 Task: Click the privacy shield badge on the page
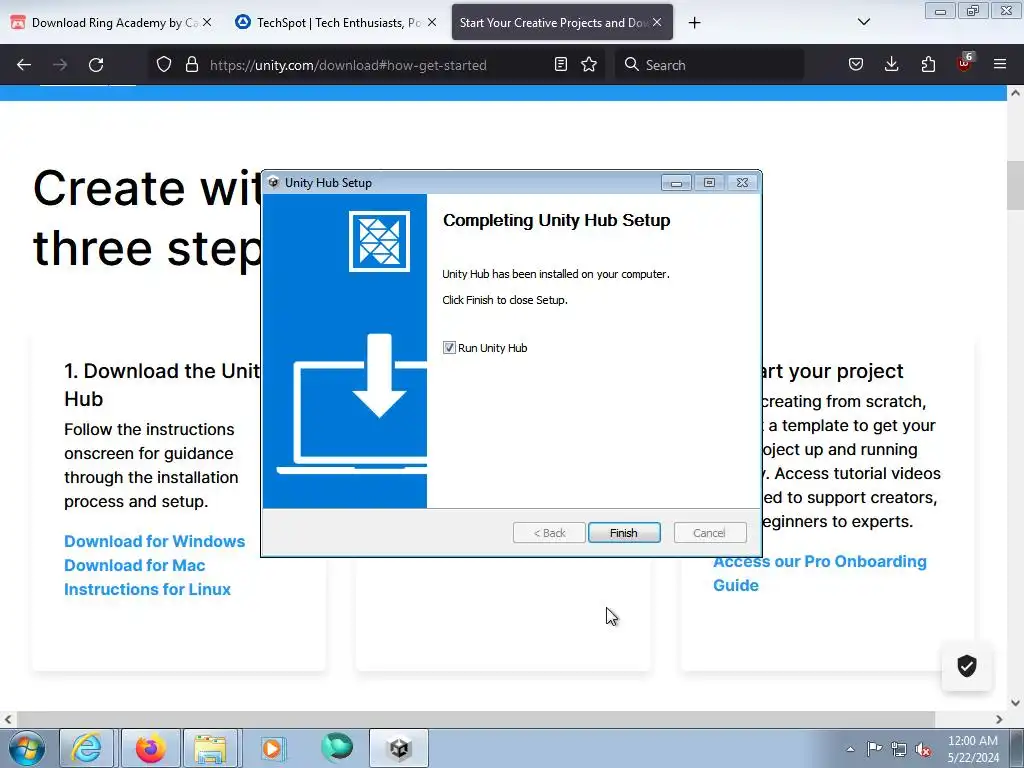967,666
